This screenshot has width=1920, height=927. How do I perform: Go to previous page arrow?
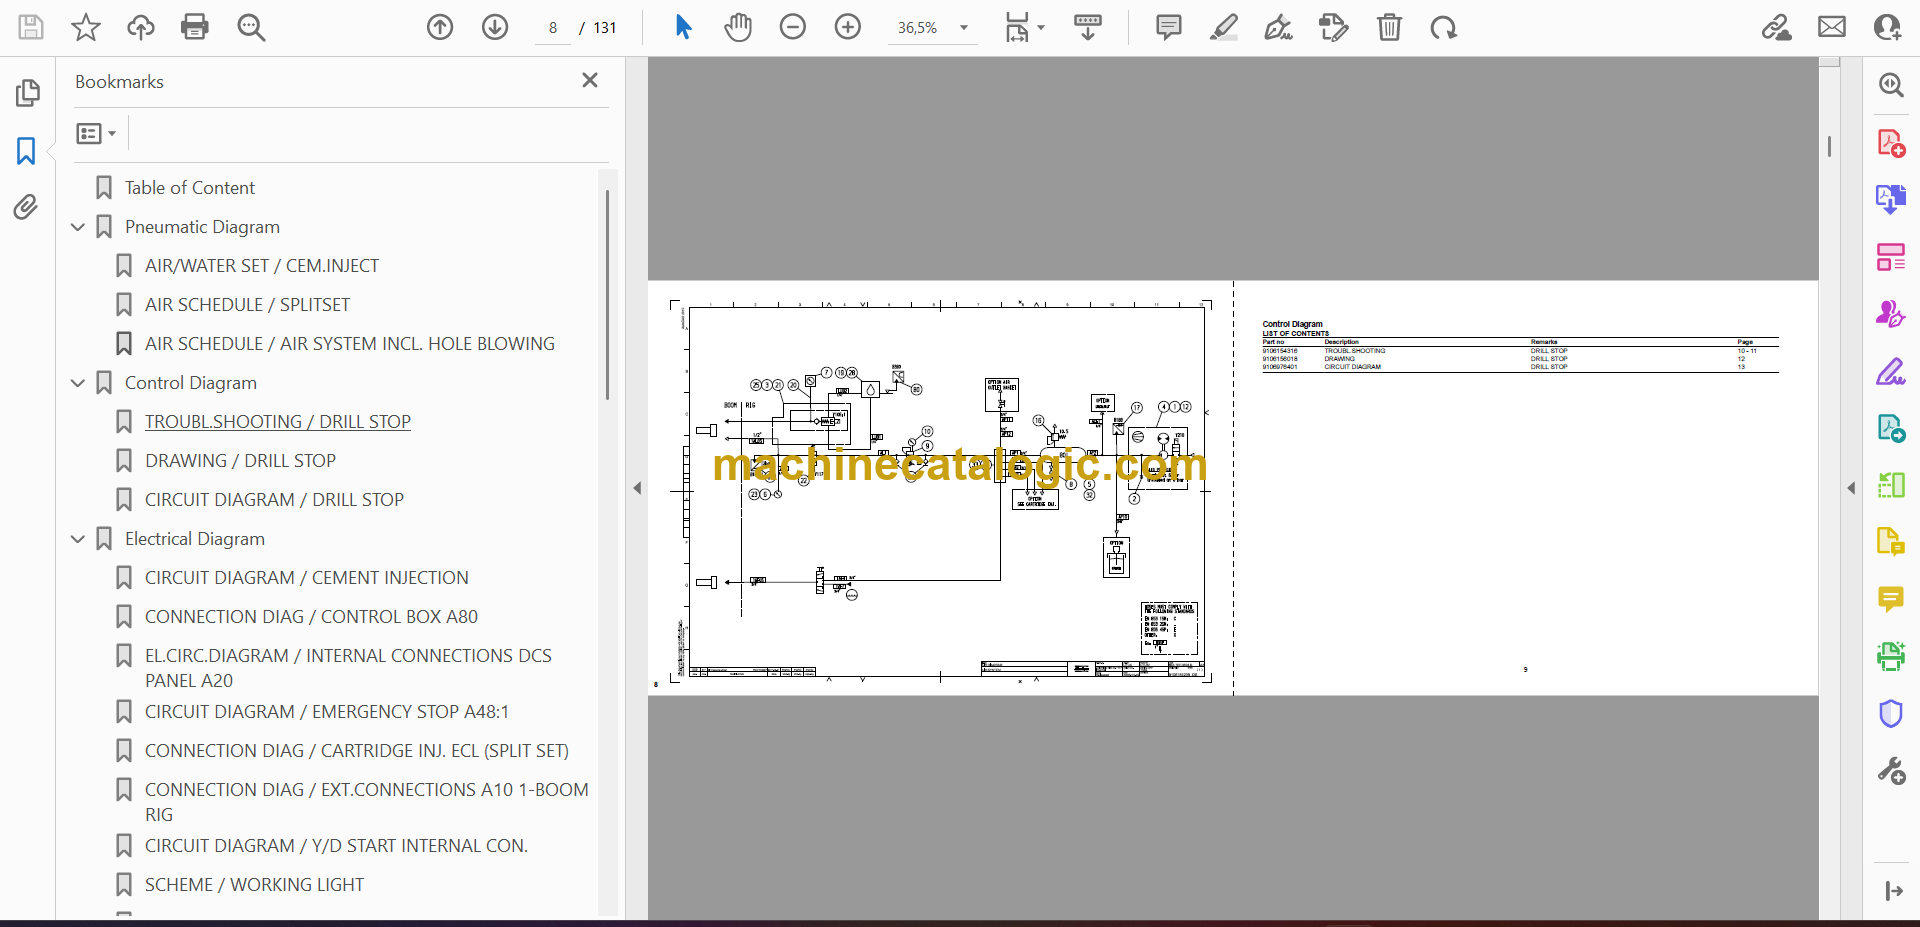point(440,27)
